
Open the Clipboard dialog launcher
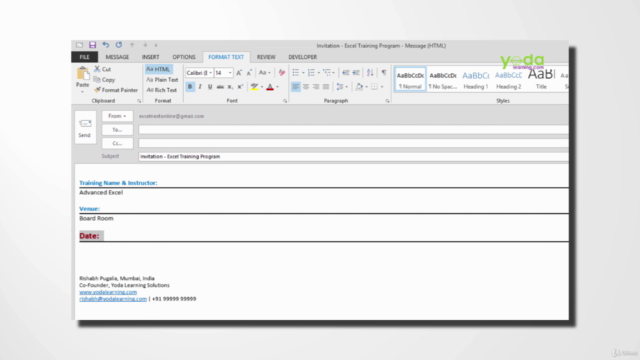pos(139,101)
